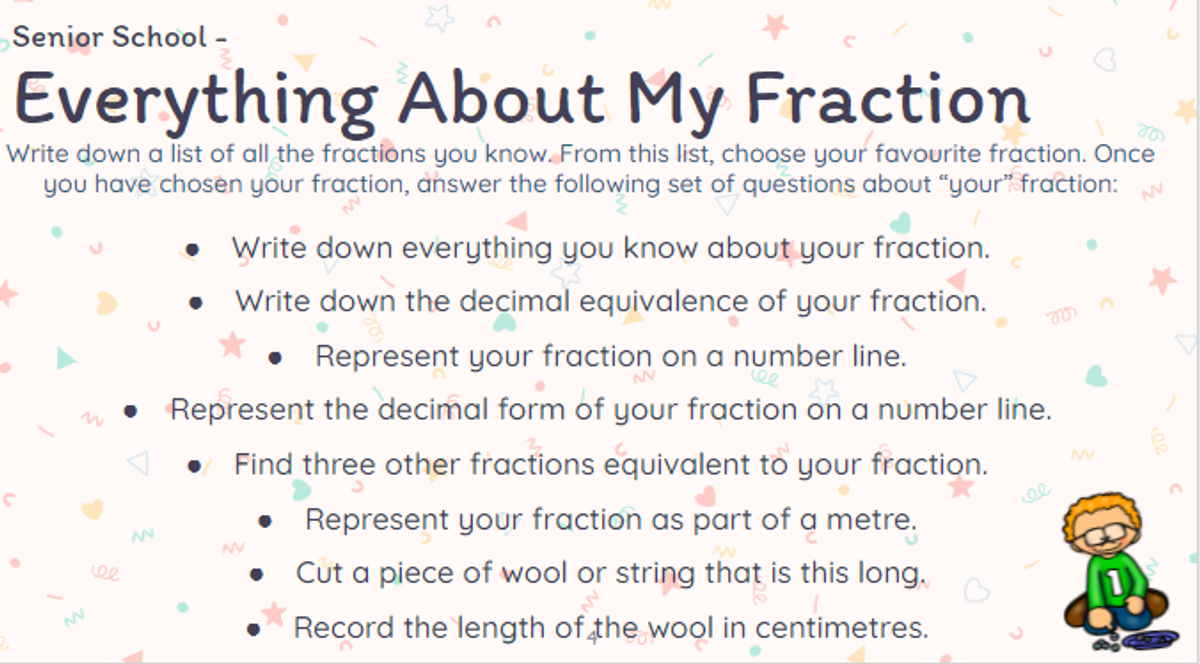Screen dimensions: 1200x664
Task: Click the text 'Write down everything you know about your fraction.'
Action: [611, 249]
